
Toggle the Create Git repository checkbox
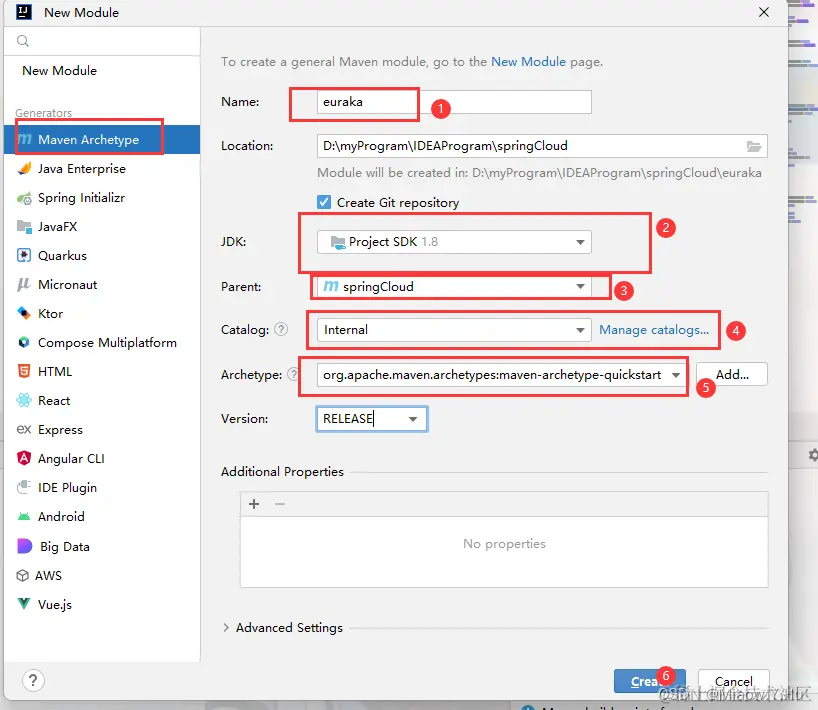324,202
